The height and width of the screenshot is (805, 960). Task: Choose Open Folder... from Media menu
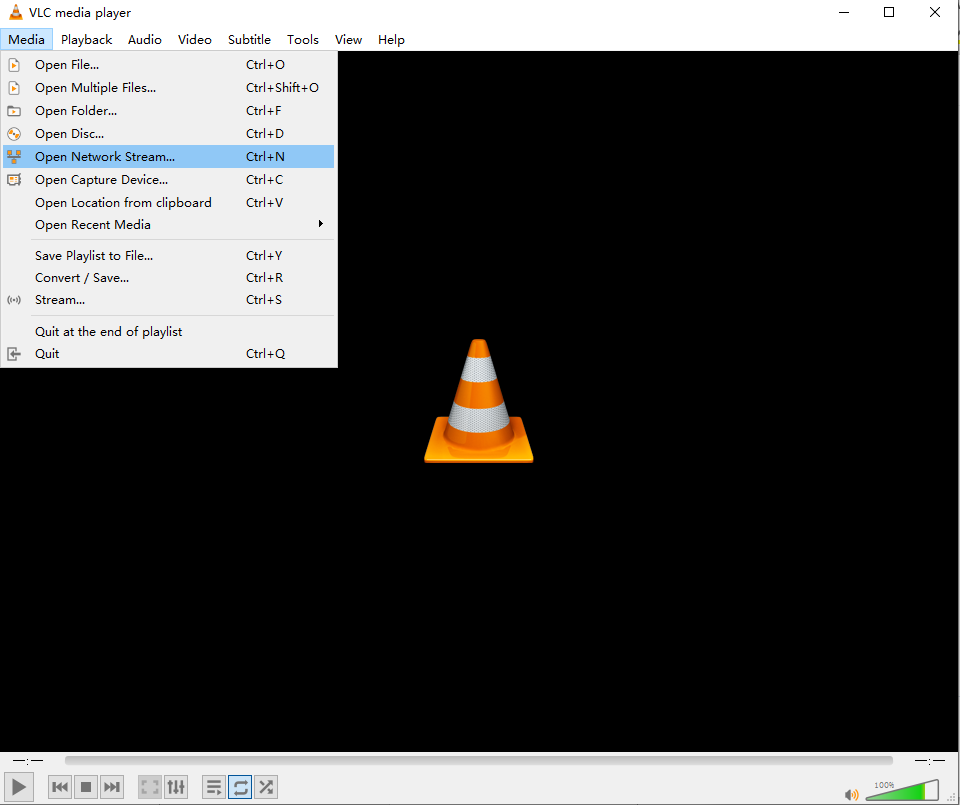[168, 111]
